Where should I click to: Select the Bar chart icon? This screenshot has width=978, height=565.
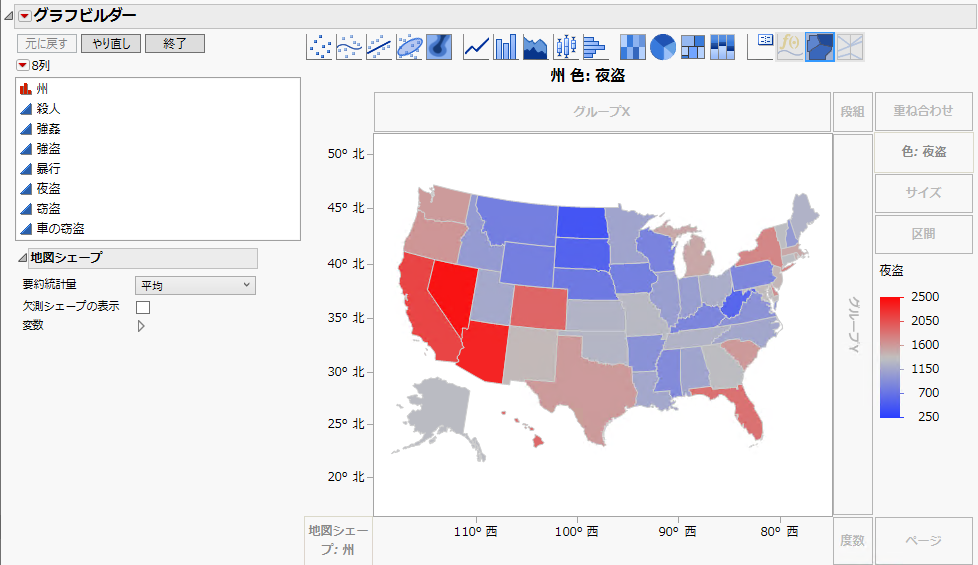(506, 47)
